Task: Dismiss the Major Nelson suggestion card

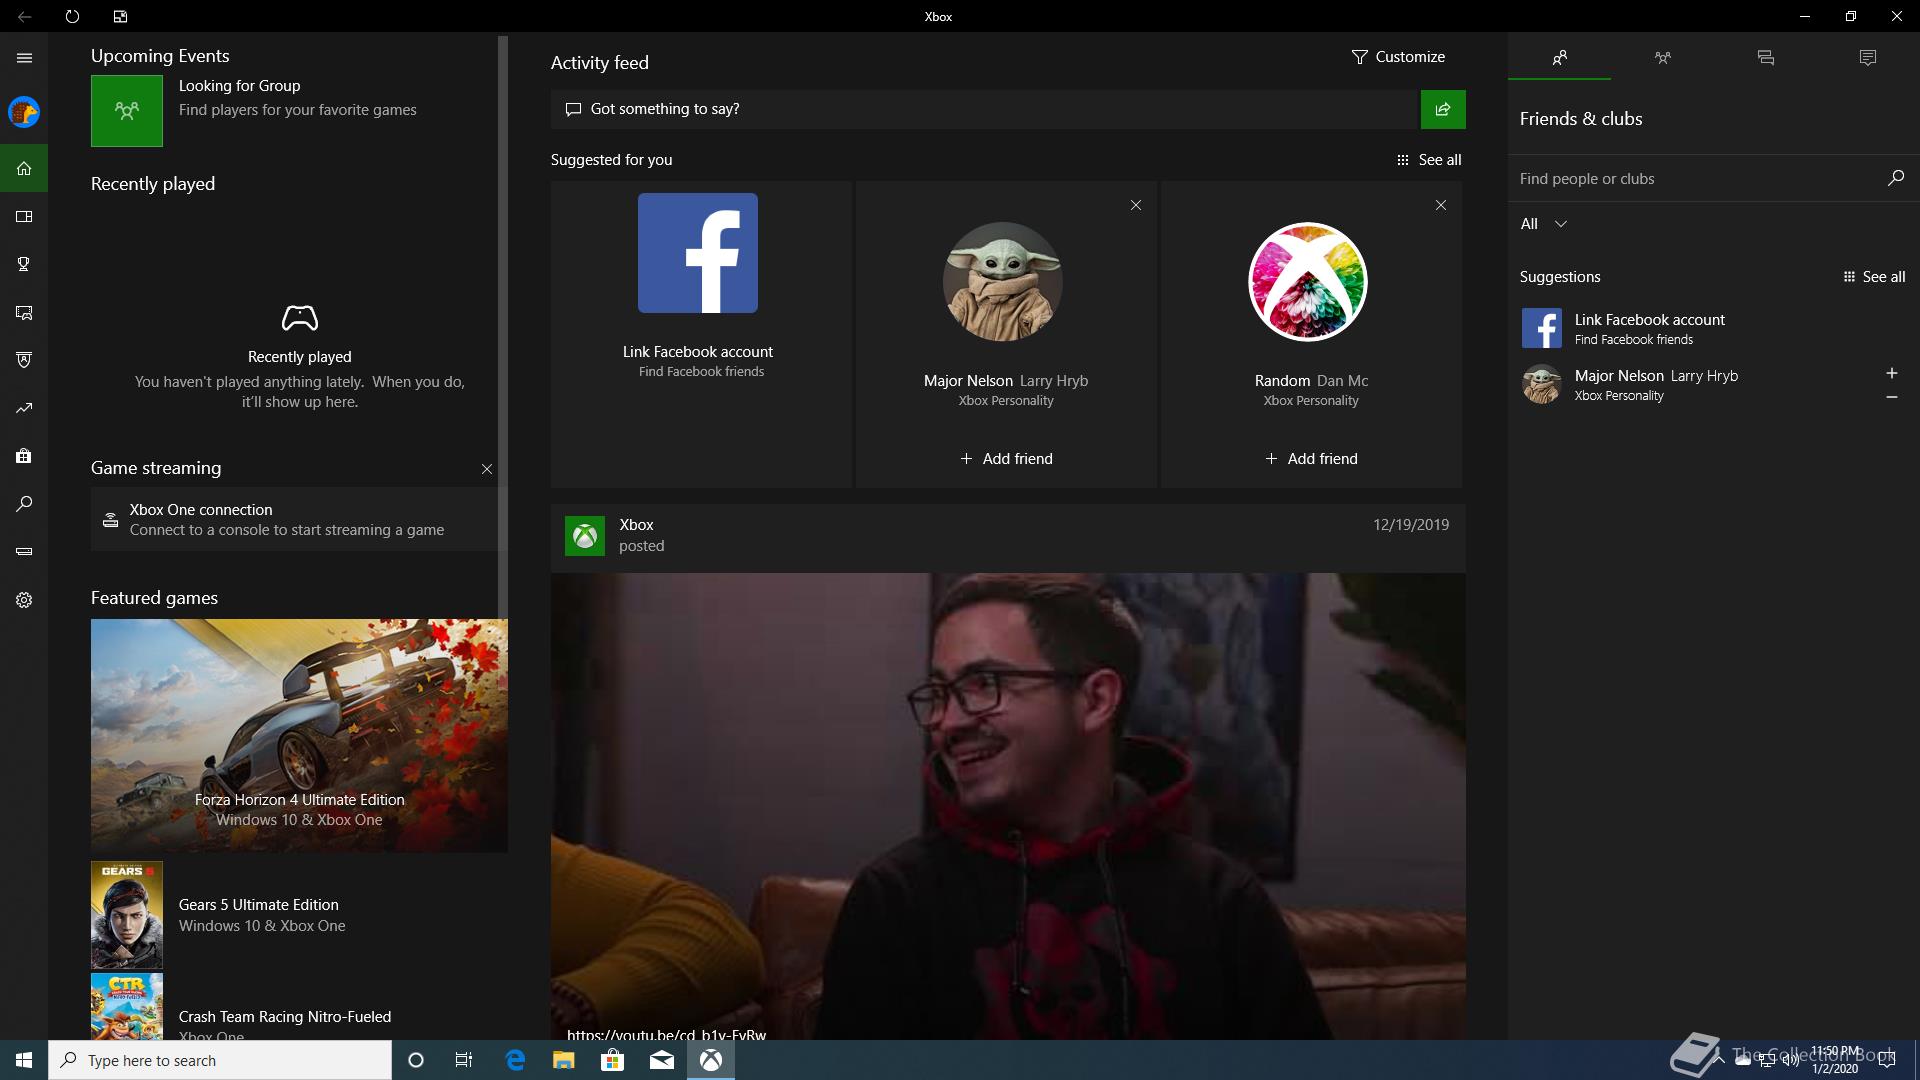Action: tap(1135, 205)
